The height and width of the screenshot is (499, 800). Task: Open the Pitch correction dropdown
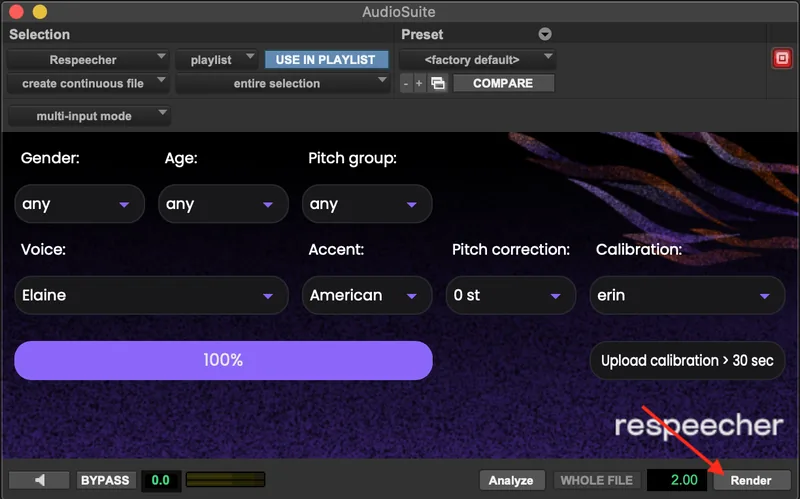coord(511,295)
